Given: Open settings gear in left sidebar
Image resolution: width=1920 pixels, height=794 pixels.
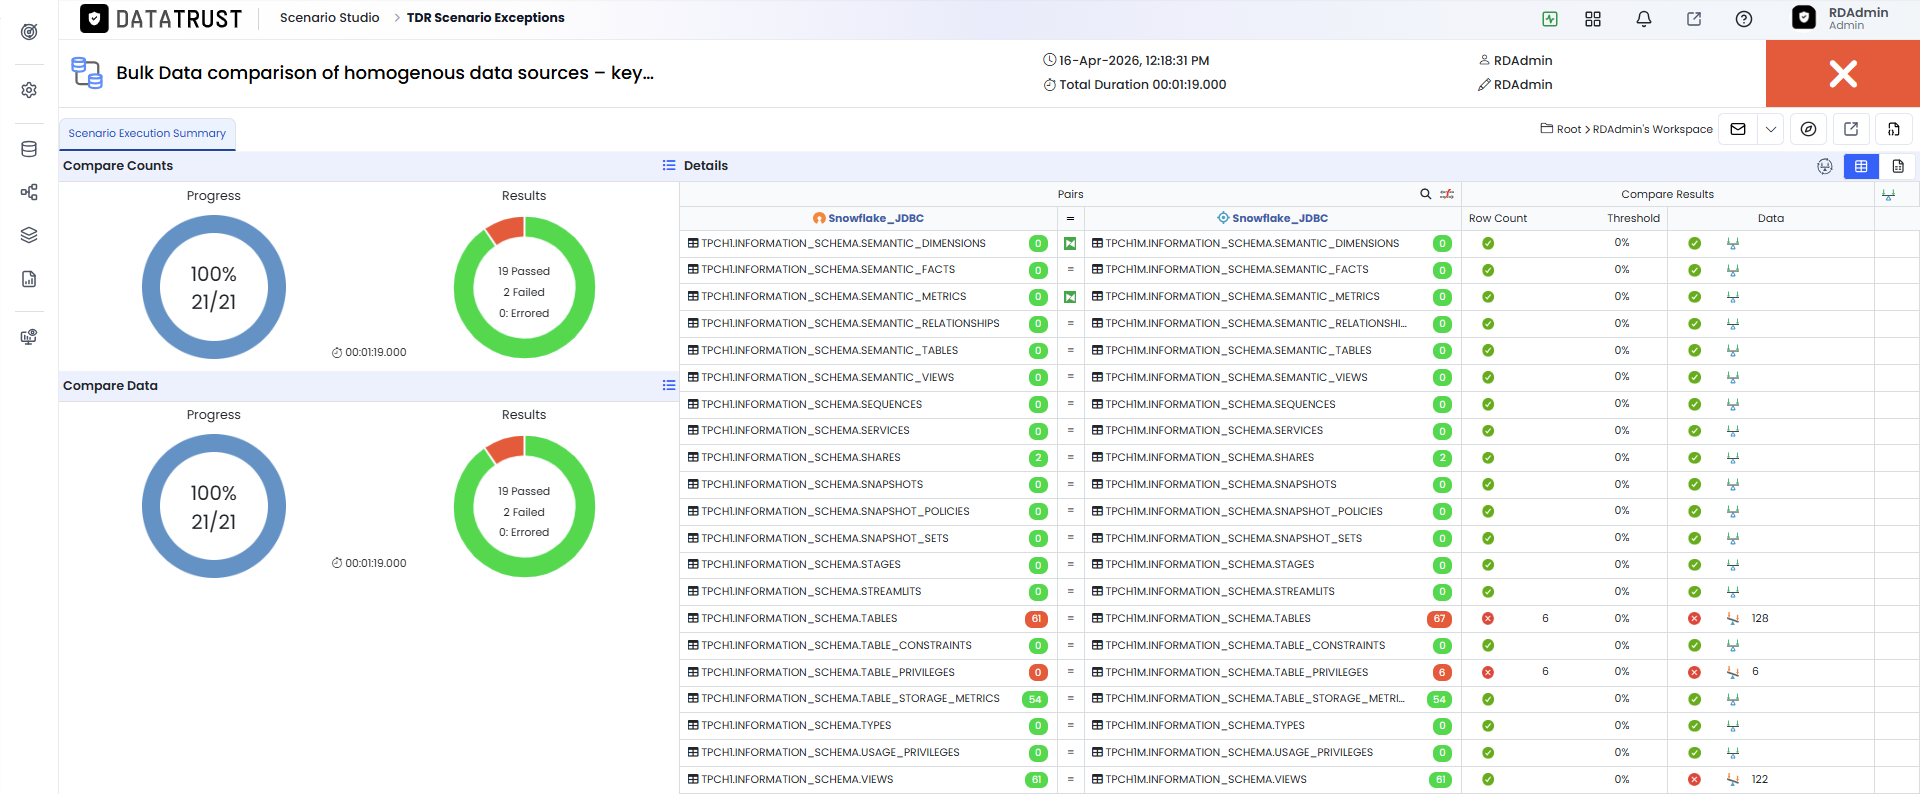Looking at the screenshot, I should coord(29,90).
